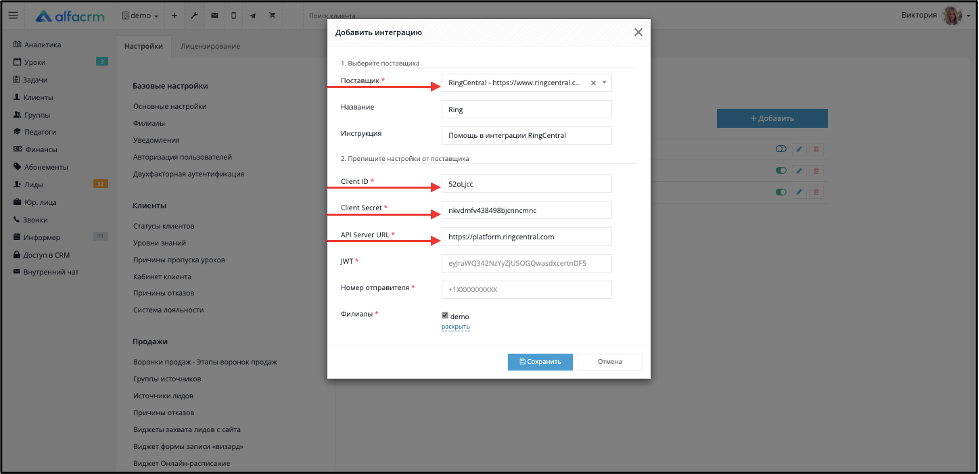The width and height of the screenshot is (979, 474).
Task: Open user menu arrow beside avatar
Action: 968,16
